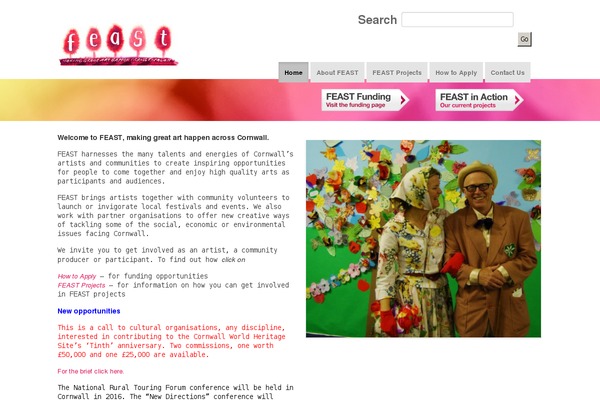Screen dimensions: 600x400
Task: Open the Contact Us tab
Action: [507, 72]
